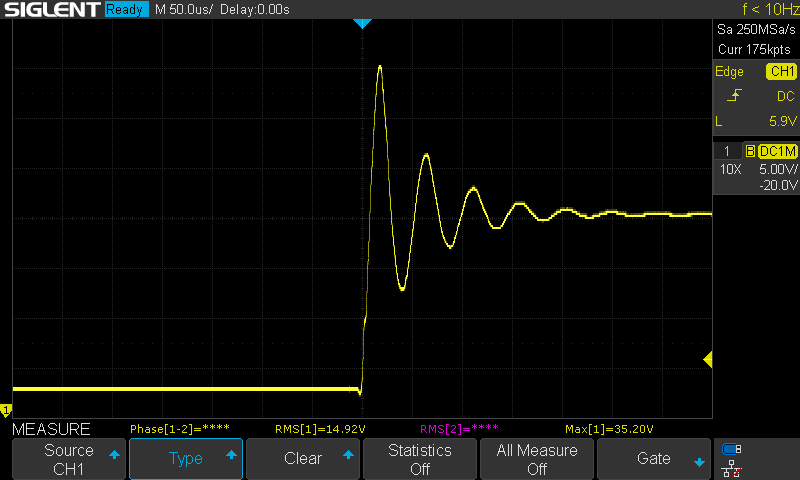Open the MEASURE menu title

(51, 429)
